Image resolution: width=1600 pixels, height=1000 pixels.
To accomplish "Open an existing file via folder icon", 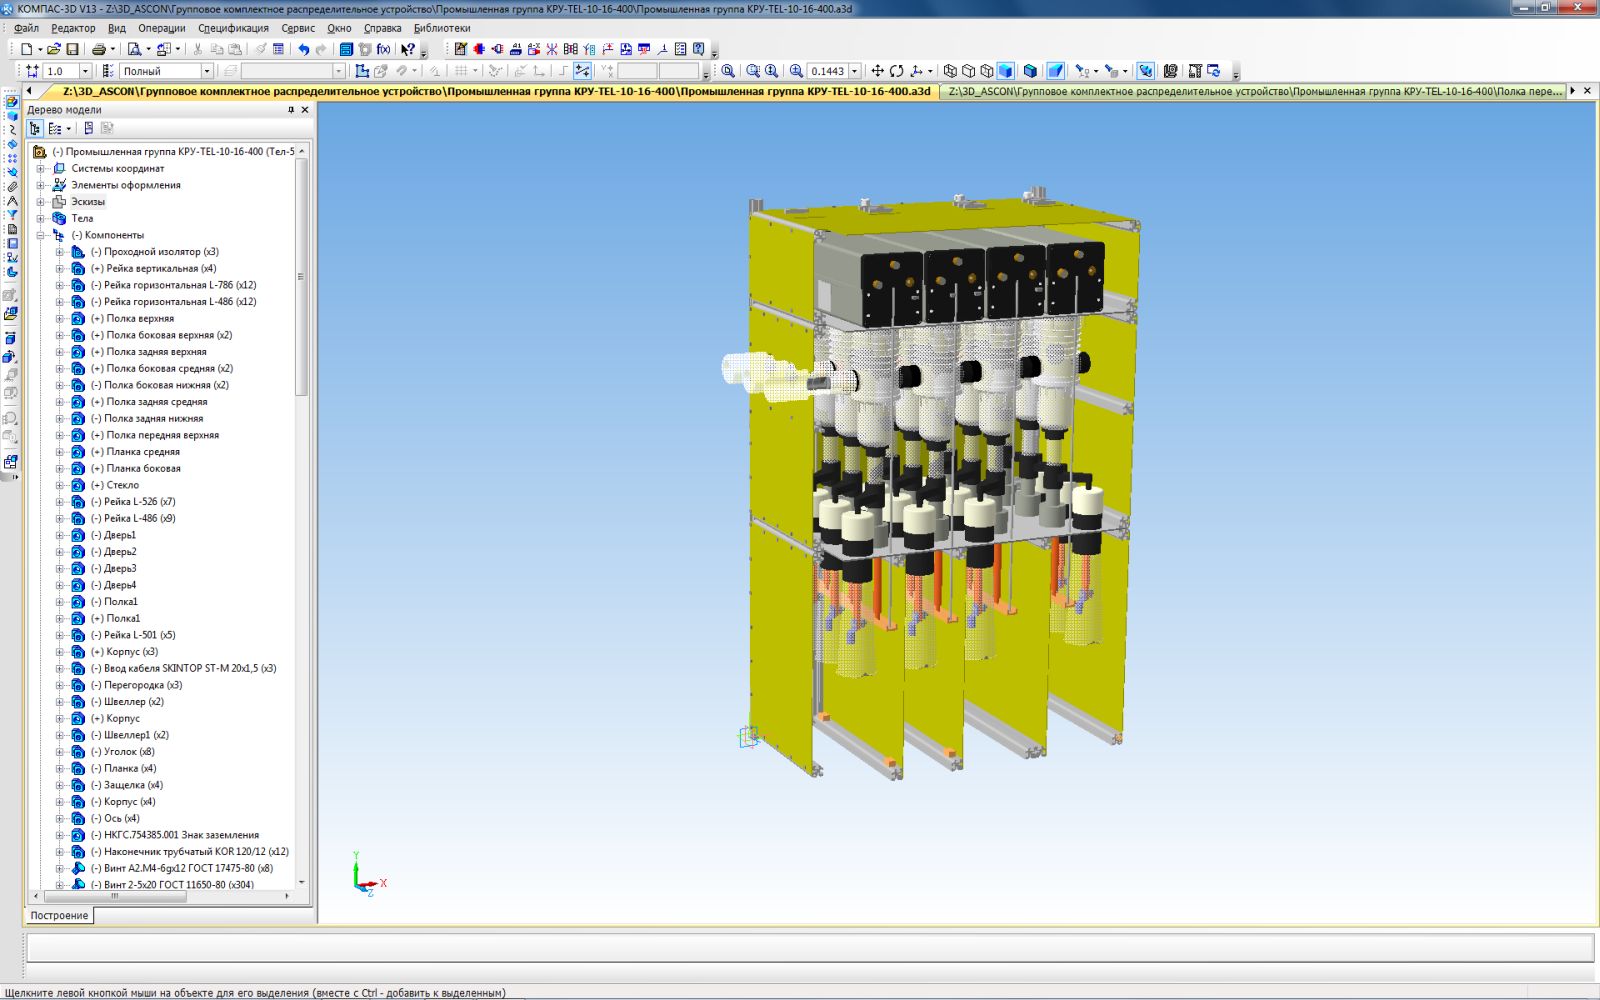I will click(54, 49).
